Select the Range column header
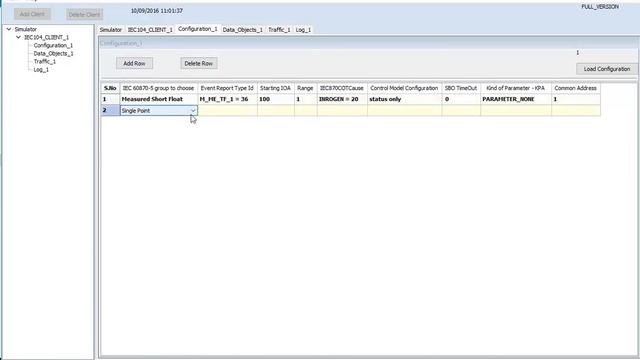Screen dimensions: 640x360 305,88
